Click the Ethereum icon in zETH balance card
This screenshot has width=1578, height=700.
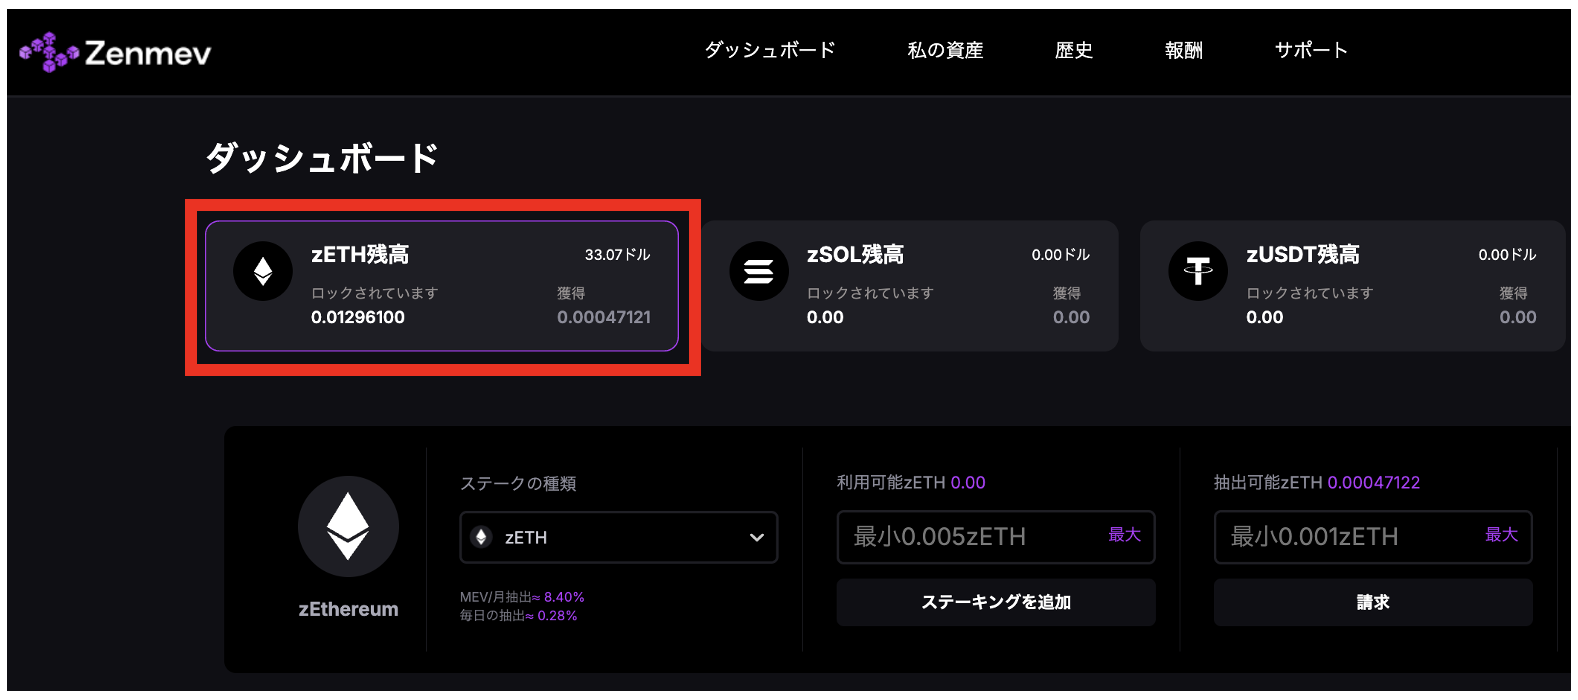[263, 271]
